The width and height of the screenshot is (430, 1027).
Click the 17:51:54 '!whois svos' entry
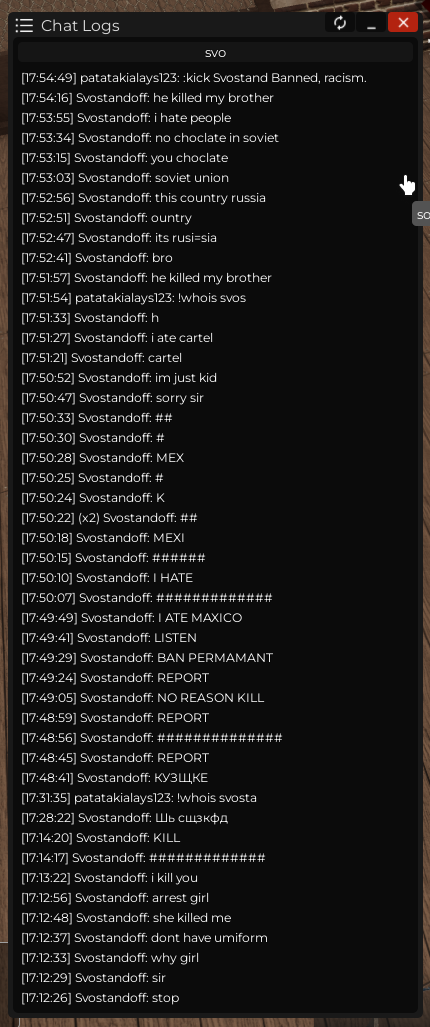click(134, 298)
